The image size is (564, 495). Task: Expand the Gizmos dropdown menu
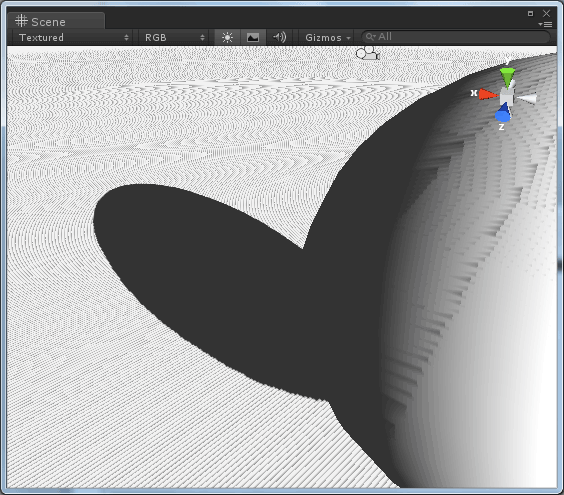pos(327,37)
